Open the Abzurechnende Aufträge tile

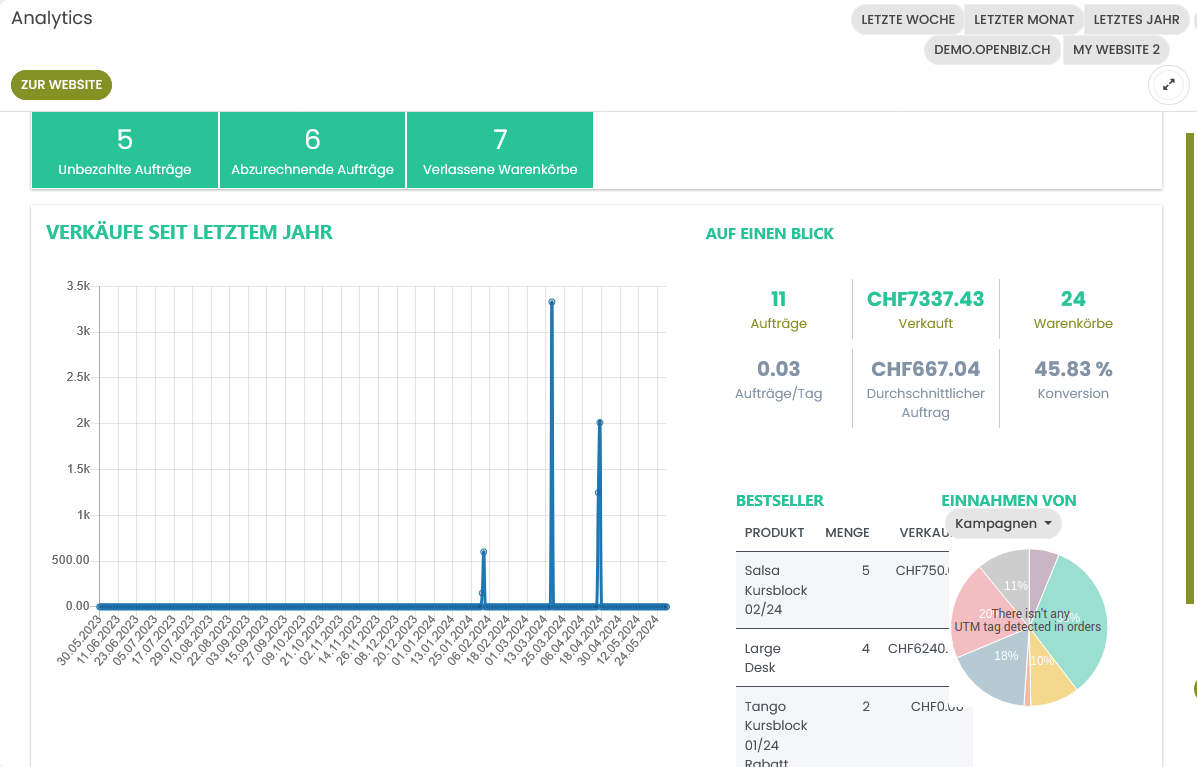point(312,150)
